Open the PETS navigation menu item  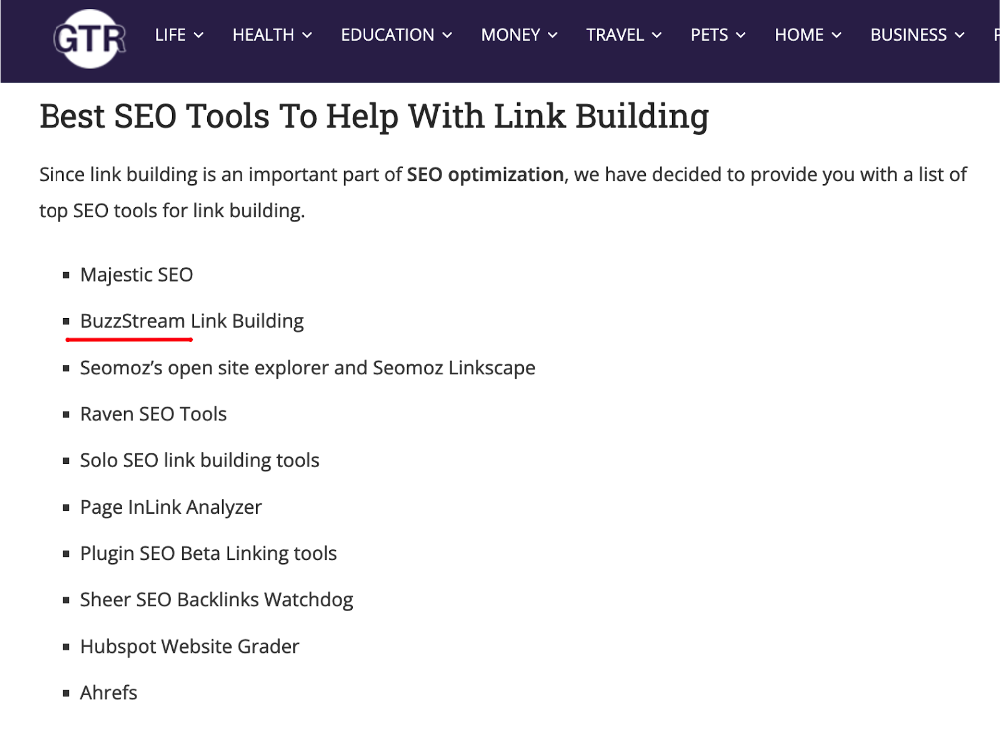pyautogui.click(x=709, y=34)
